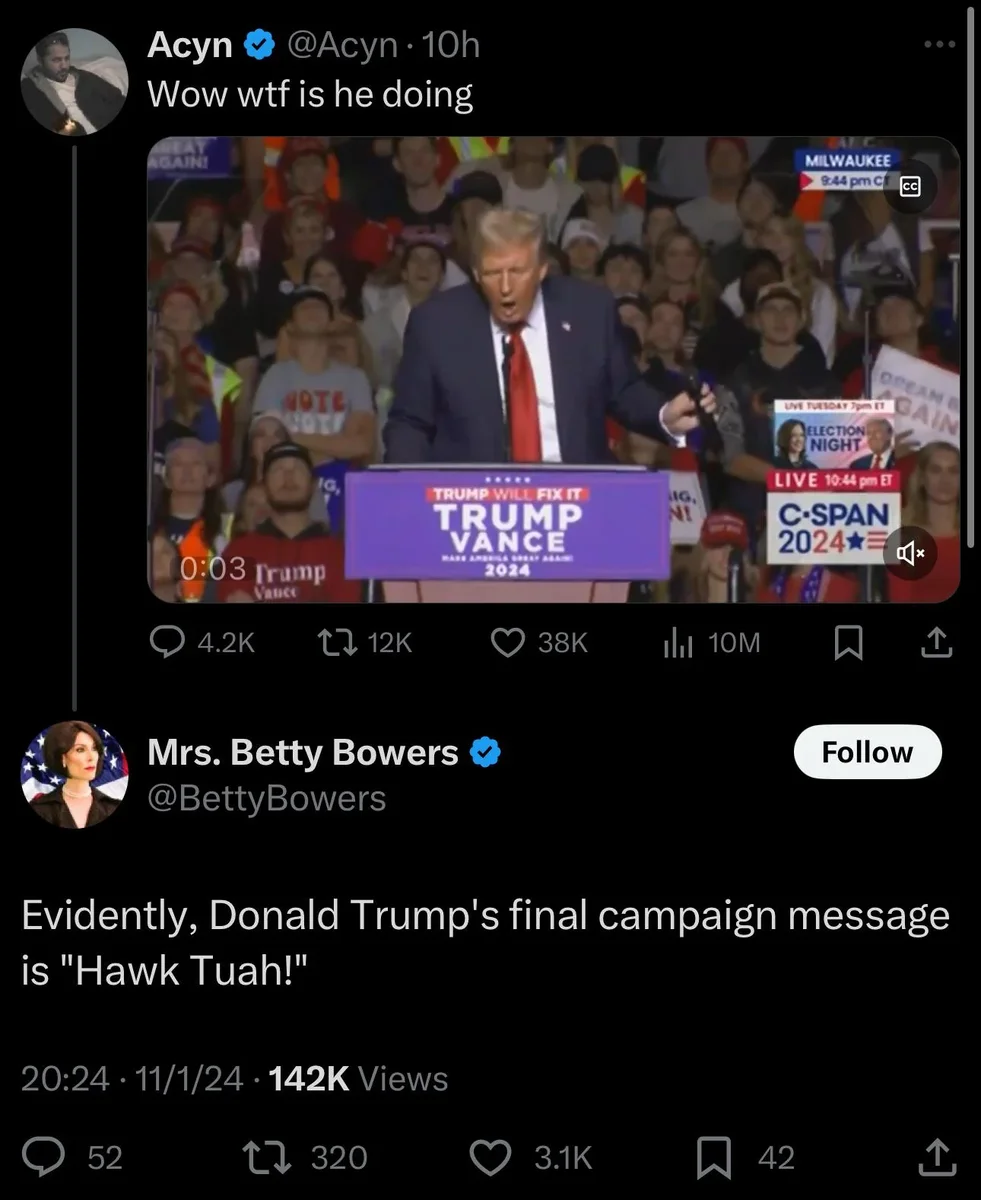981x1200 pixels.
Task: Open Betty Bowers' profile picture
Action: point(74,774)
